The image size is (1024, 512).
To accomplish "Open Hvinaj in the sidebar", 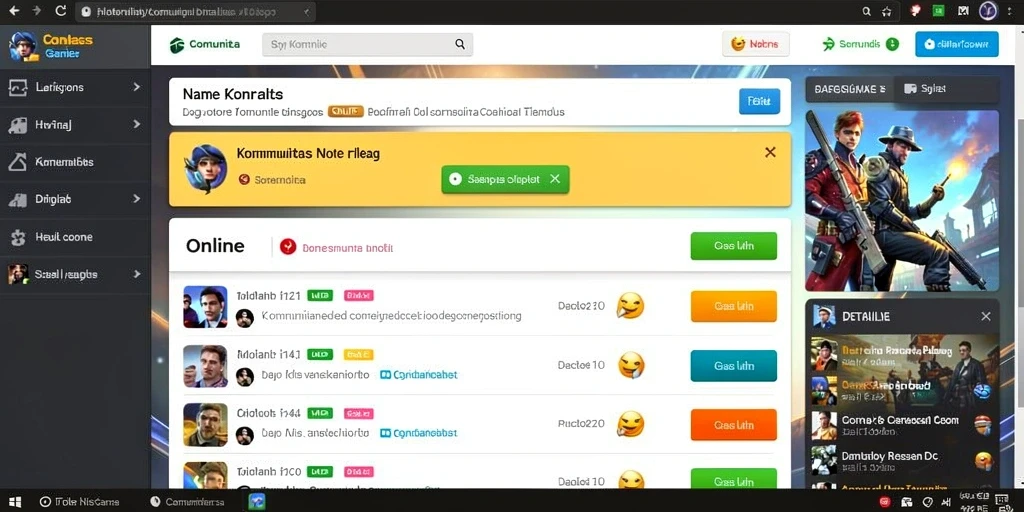I will 75,124.
